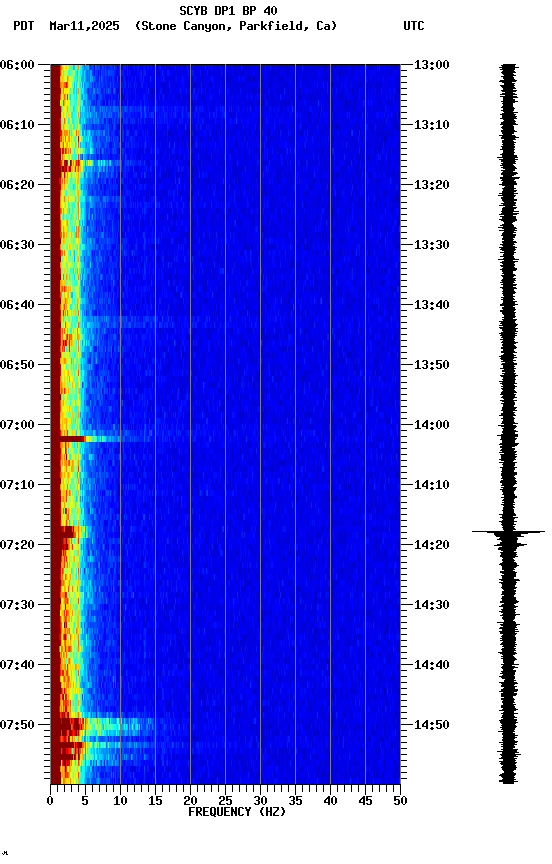The image size is (552, 864).
Task: Click the '07:00' PDT time label
Action: pyautogui.click(x=17, y=425)
